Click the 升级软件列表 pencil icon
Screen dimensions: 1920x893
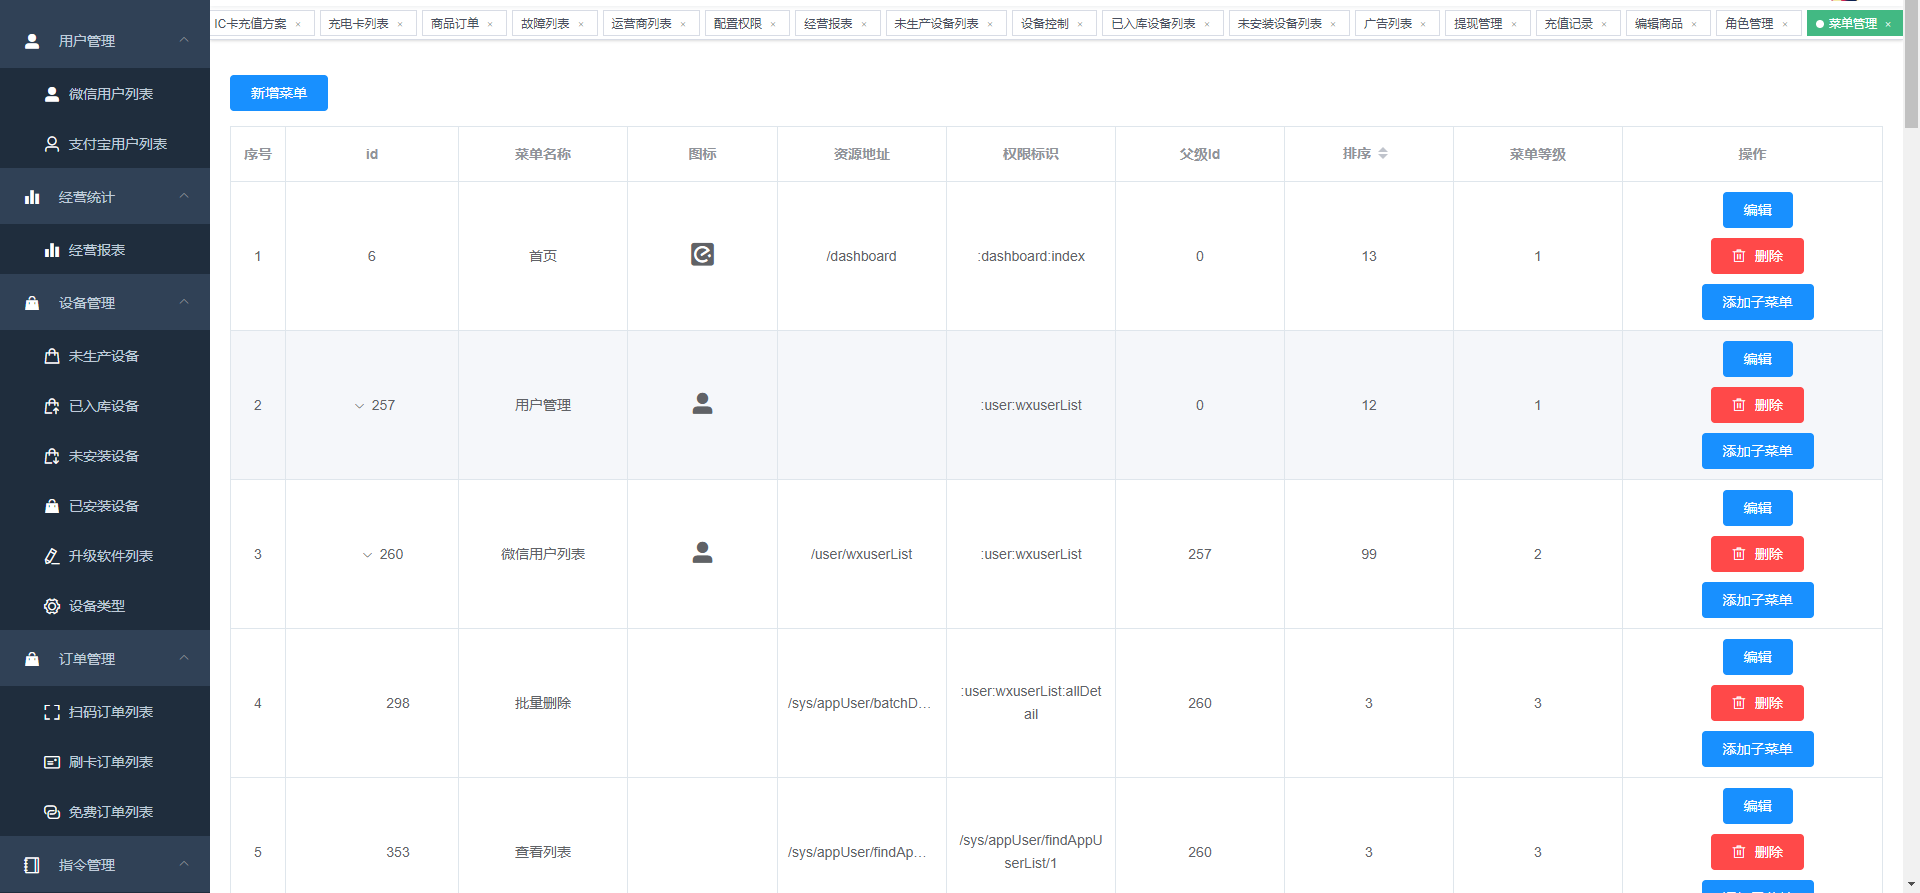tap(52, 556)
